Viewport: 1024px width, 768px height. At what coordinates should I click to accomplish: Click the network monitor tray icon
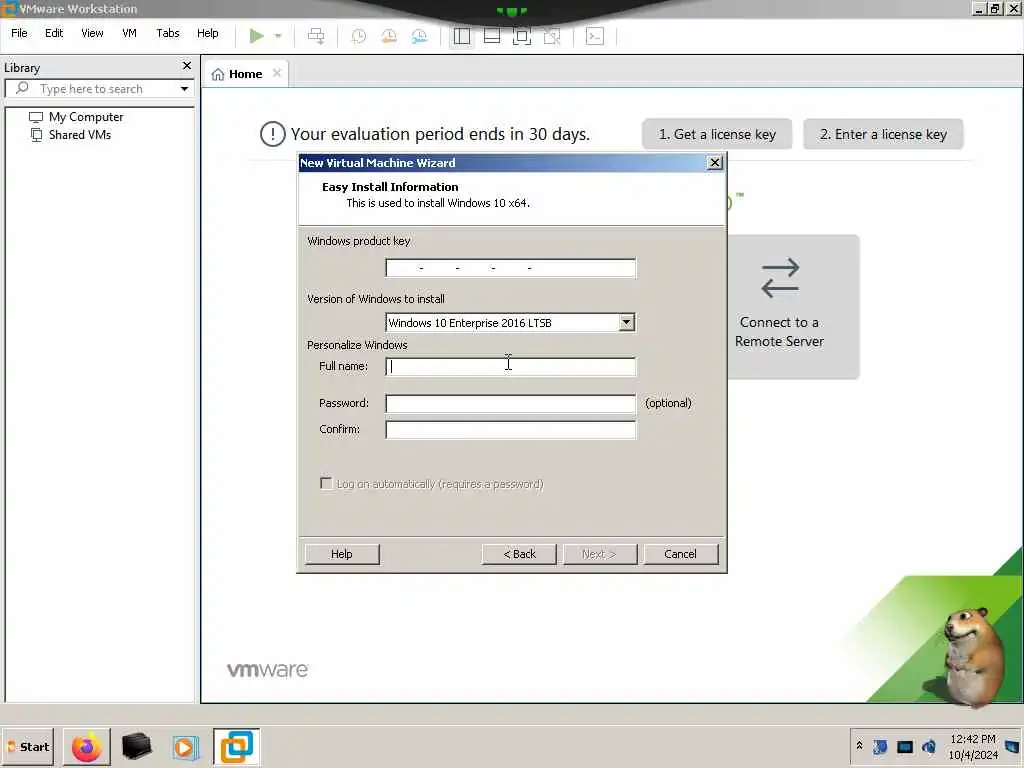click(x=904, y=747)
